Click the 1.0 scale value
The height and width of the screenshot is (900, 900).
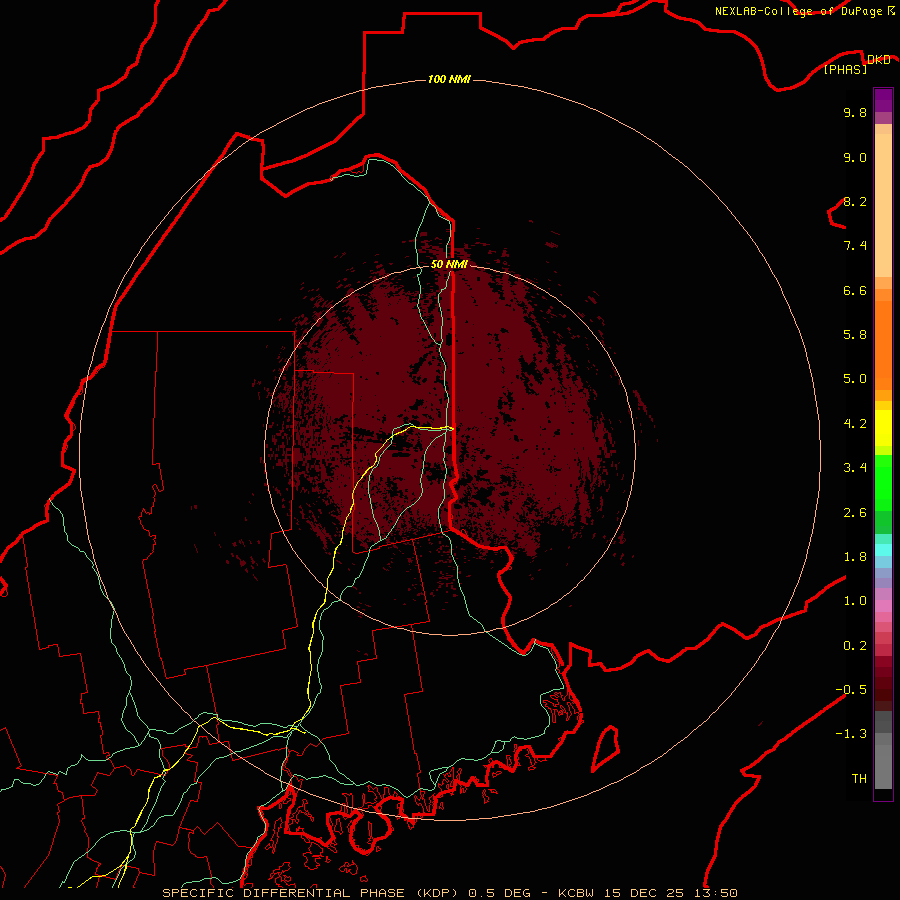(855, 601)
